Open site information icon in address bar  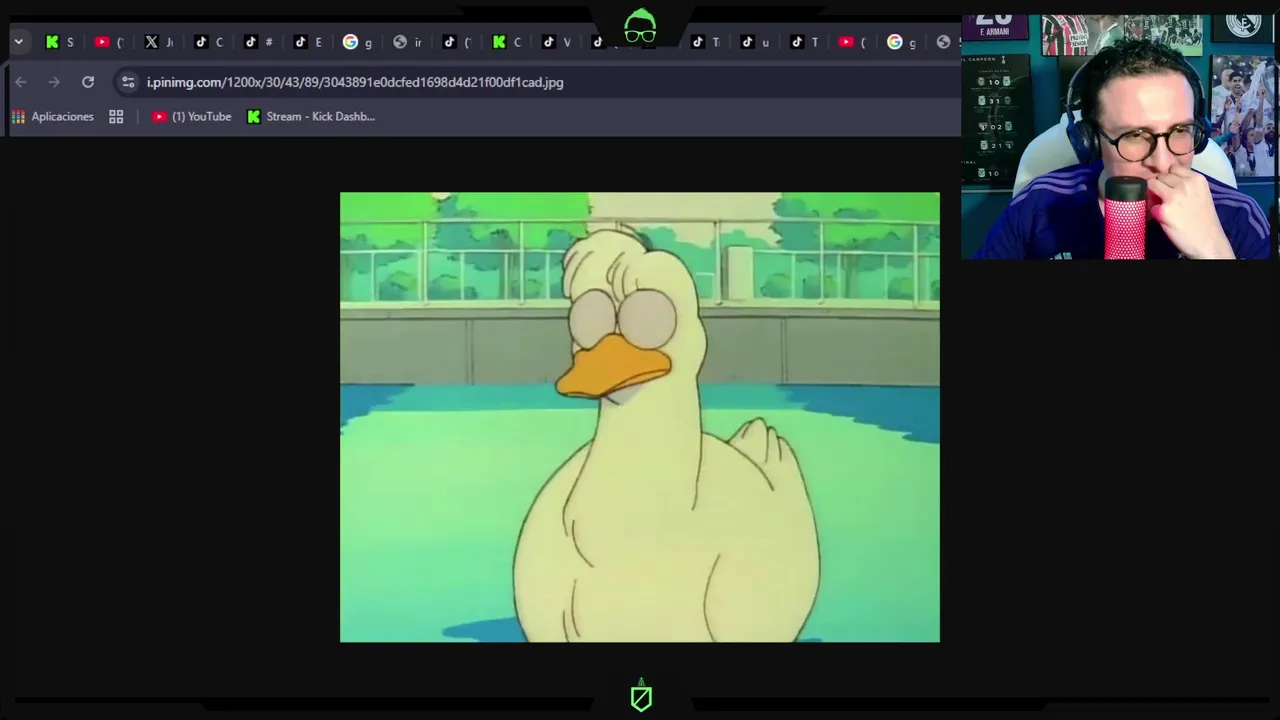coord(128,82)
